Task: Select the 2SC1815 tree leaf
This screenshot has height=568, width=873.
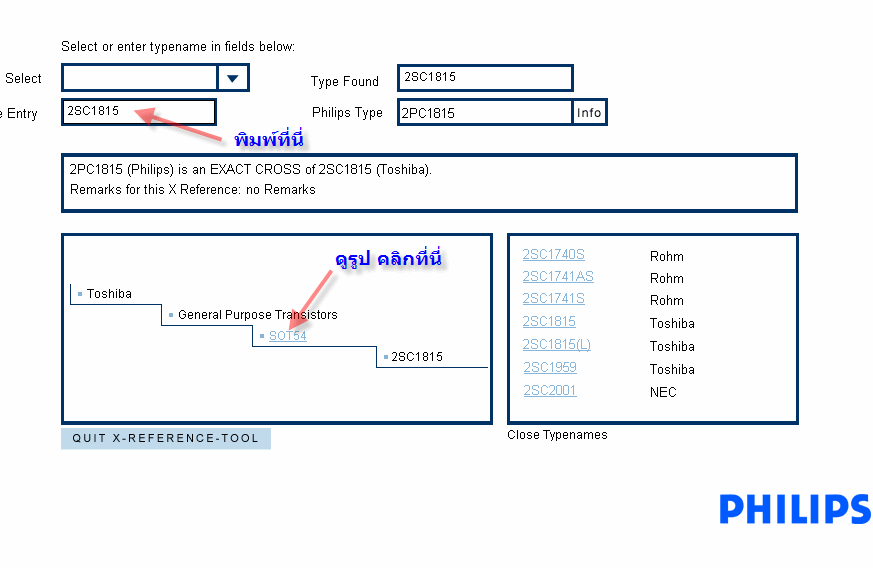Action: (x=416, y=357)
